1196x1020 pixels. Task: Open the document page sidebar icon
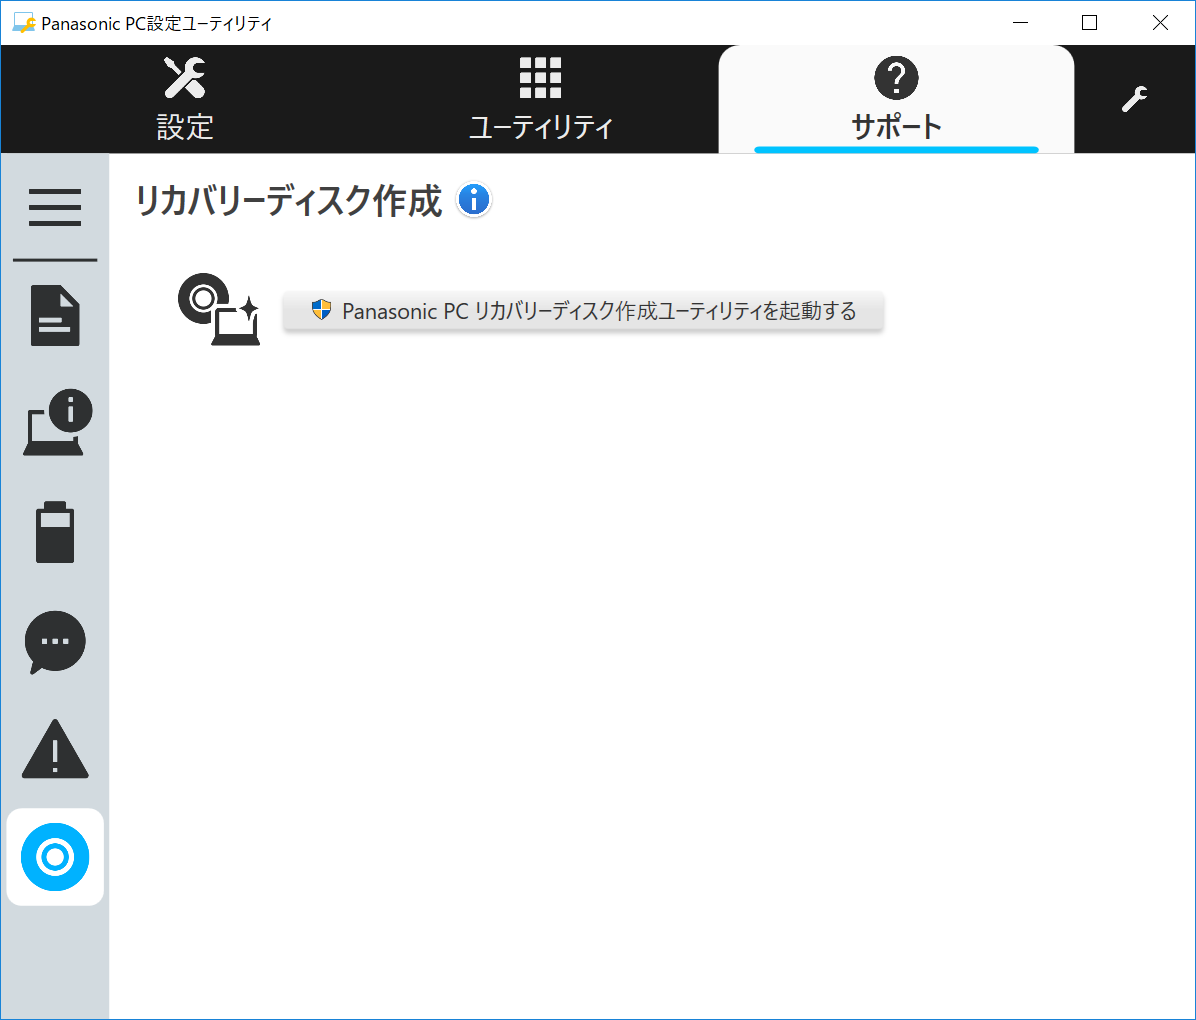click(x=55, y=316)
